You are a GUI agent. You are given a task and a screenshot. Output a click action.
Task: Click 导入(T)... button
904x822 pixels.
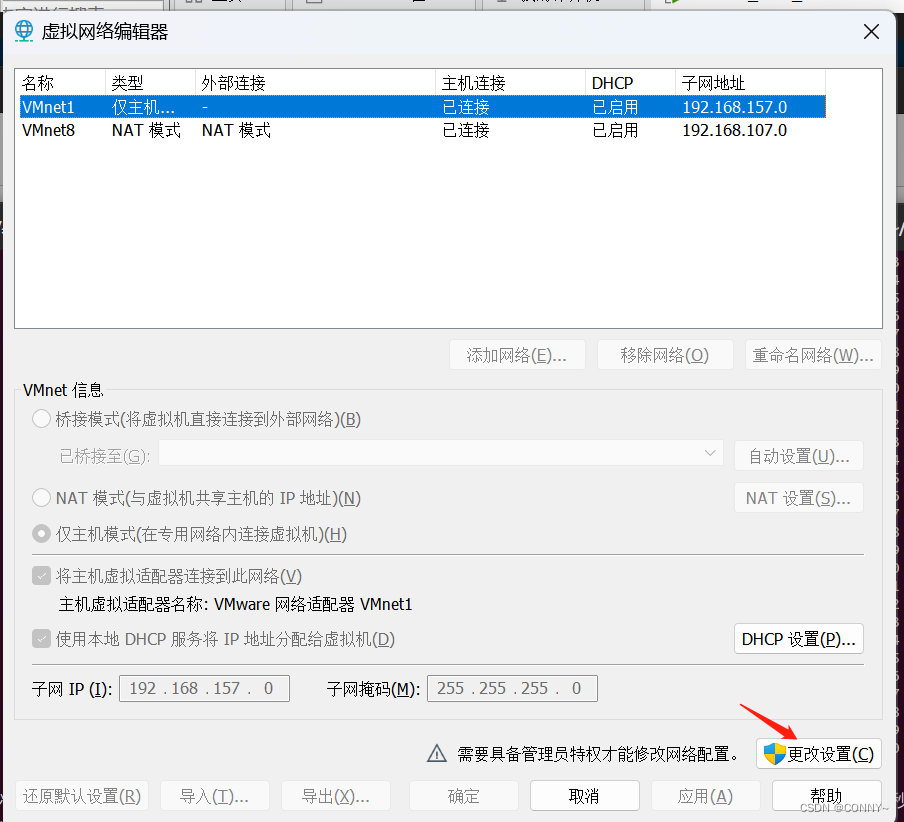pos(214,796)
